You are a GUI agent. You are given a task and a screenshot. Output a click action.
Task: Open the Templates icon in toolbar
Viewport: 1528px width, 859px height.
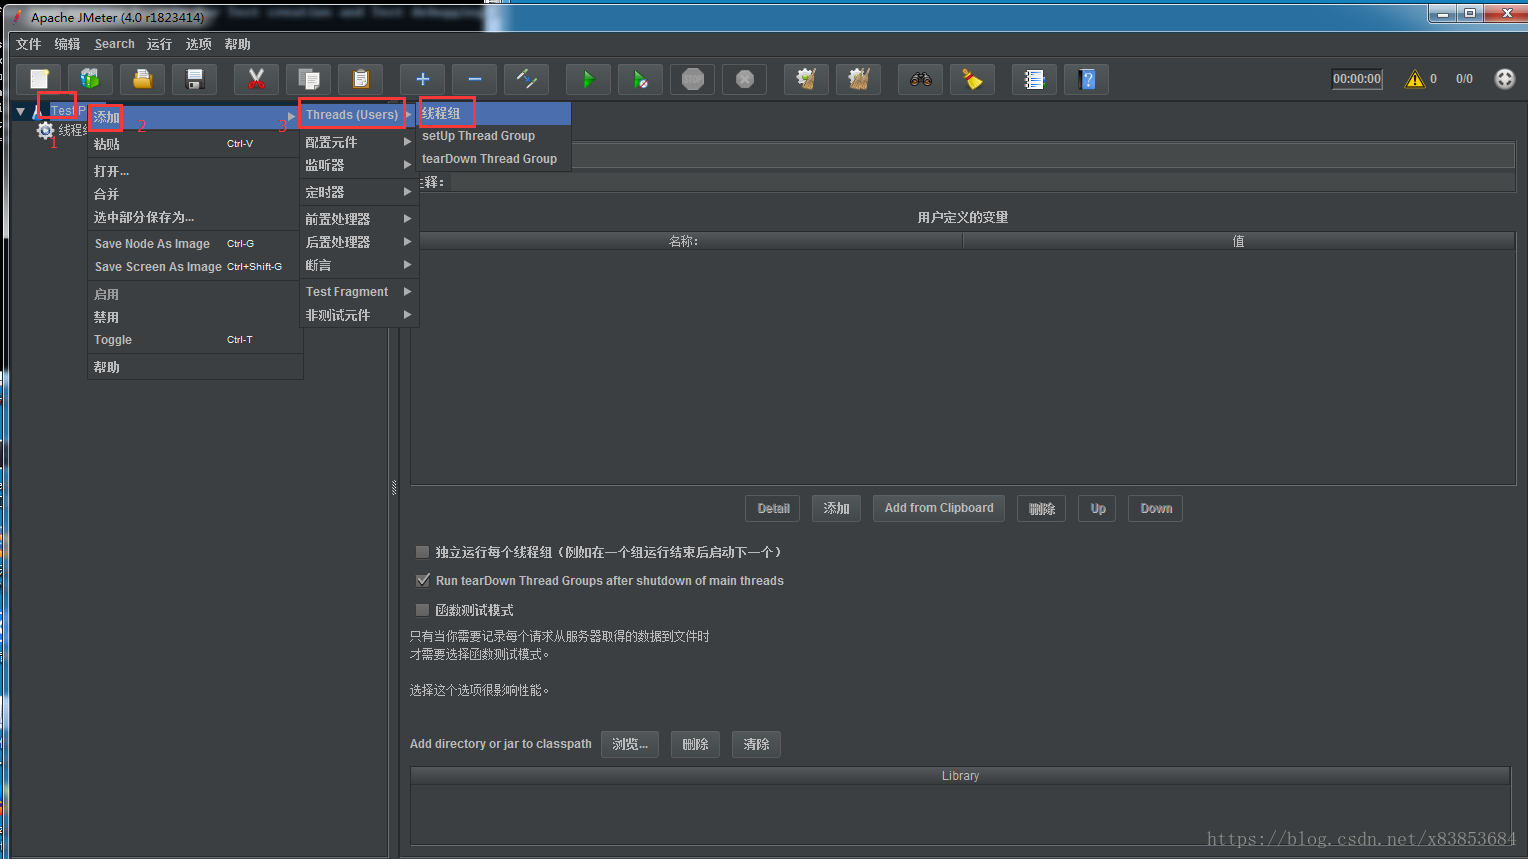pos(91,79)
